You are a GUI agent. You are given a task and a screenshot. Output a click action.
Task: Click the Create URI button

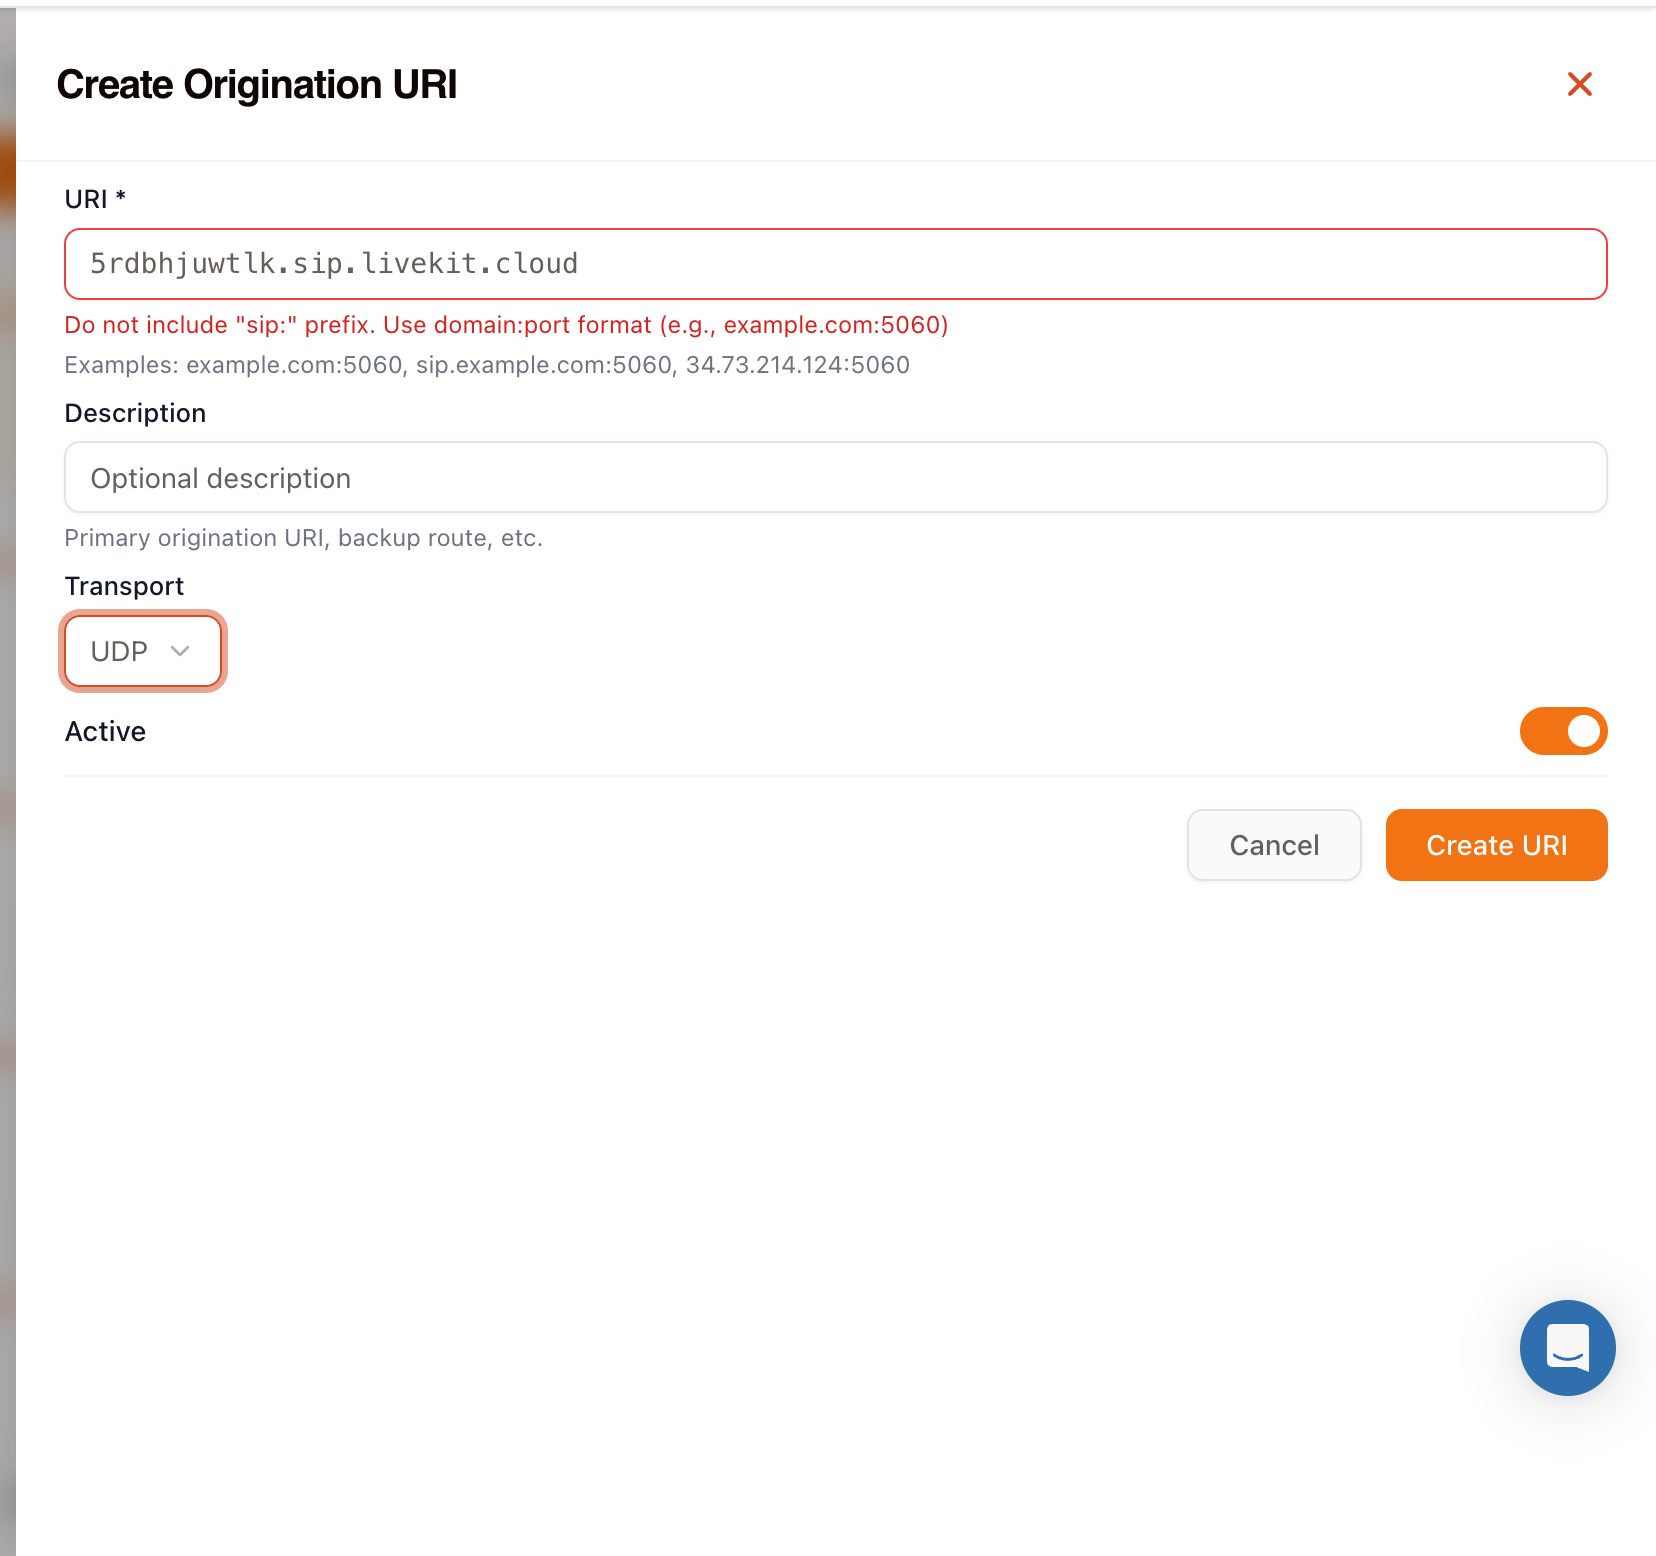pyautogui.click(x=1496, y=845)
